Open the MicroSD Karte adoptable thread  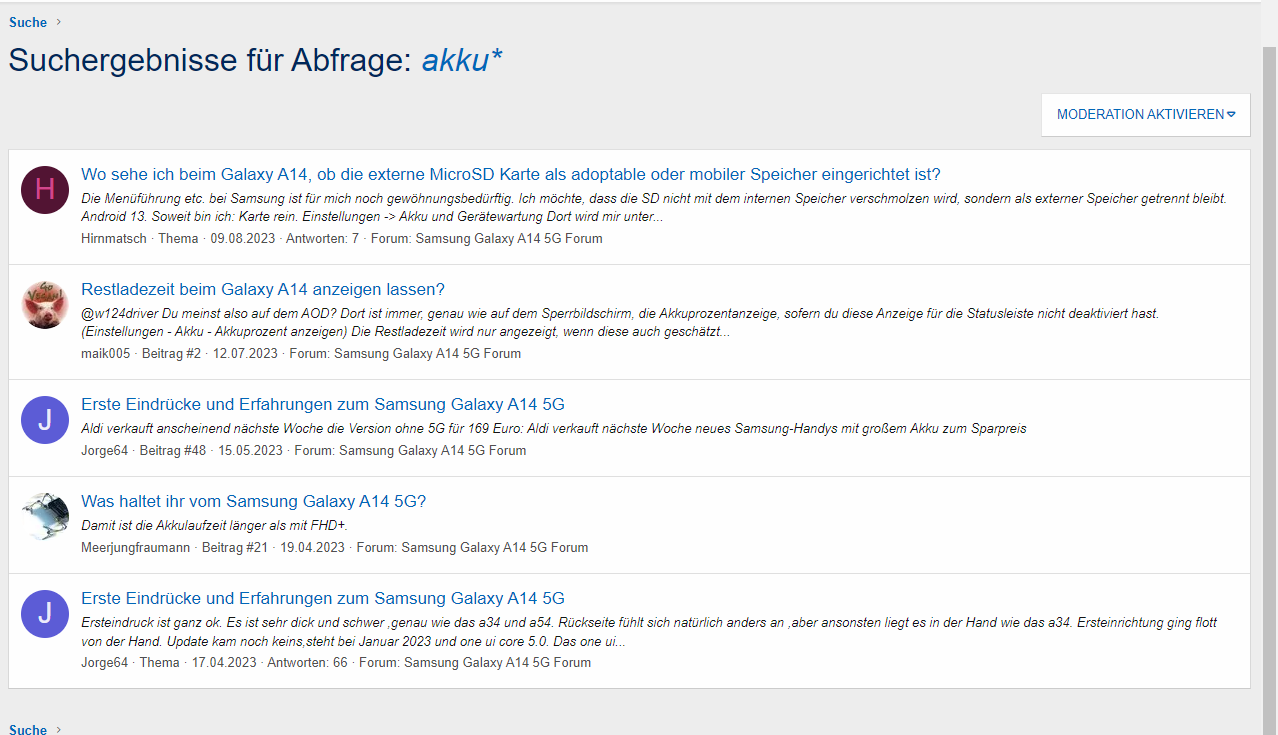[x=510, y=174]
